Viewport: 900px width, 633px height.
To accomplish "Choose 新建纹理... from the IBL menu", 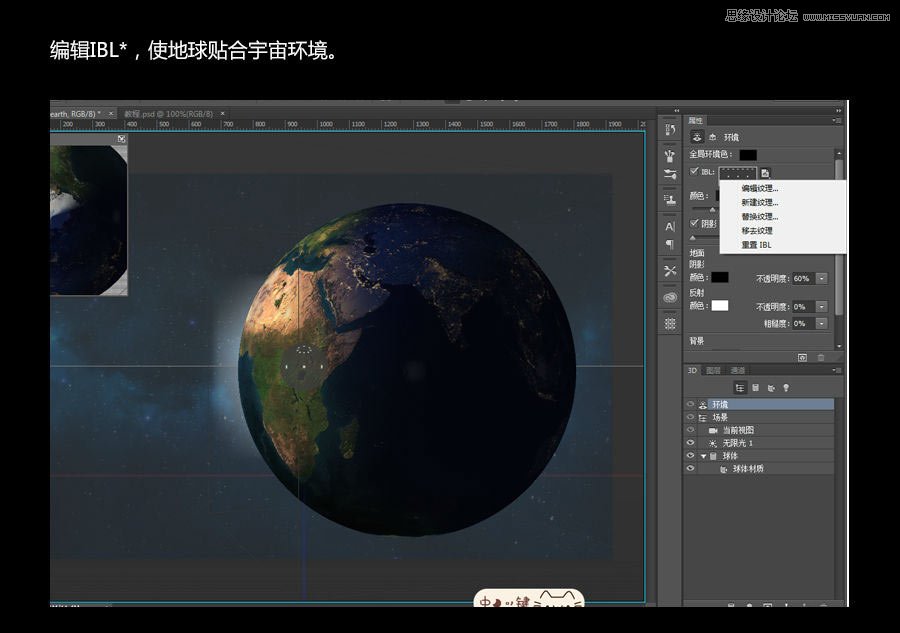I will pos(760,203).
